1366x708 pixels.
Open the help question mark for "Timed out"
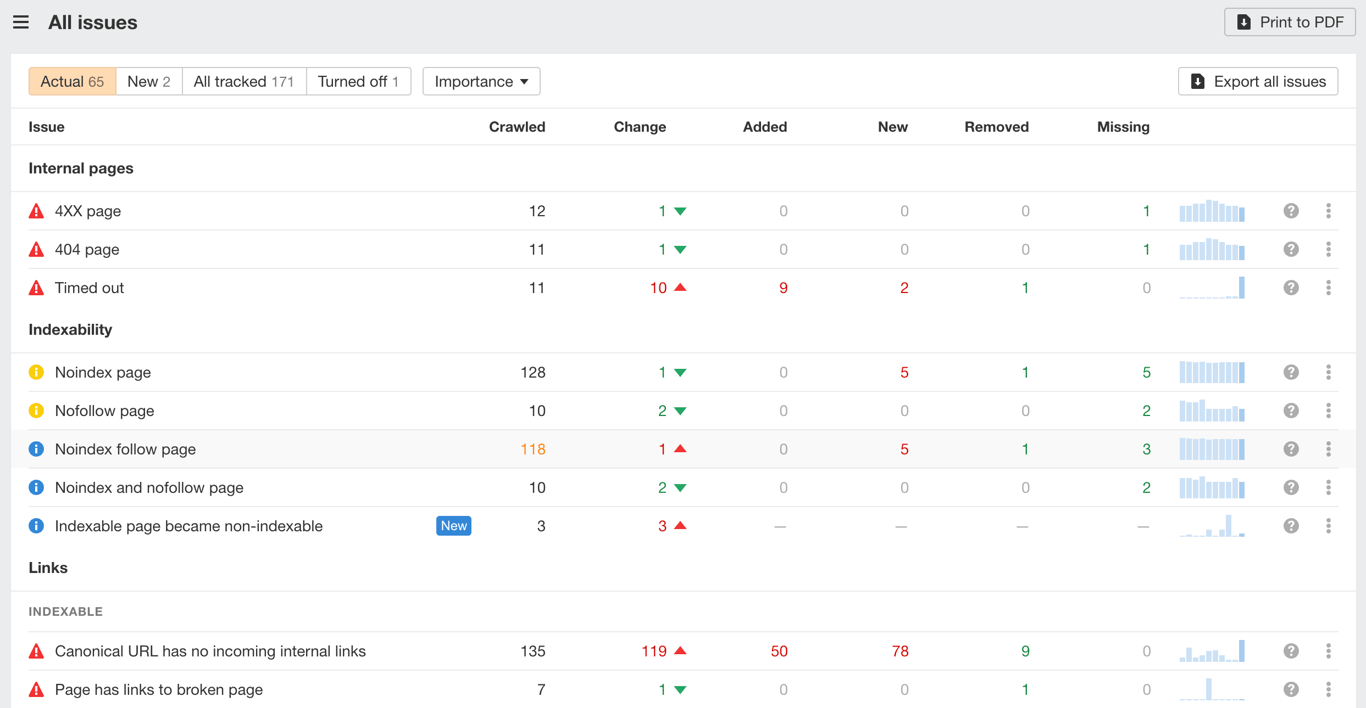tap(1291, 287)
